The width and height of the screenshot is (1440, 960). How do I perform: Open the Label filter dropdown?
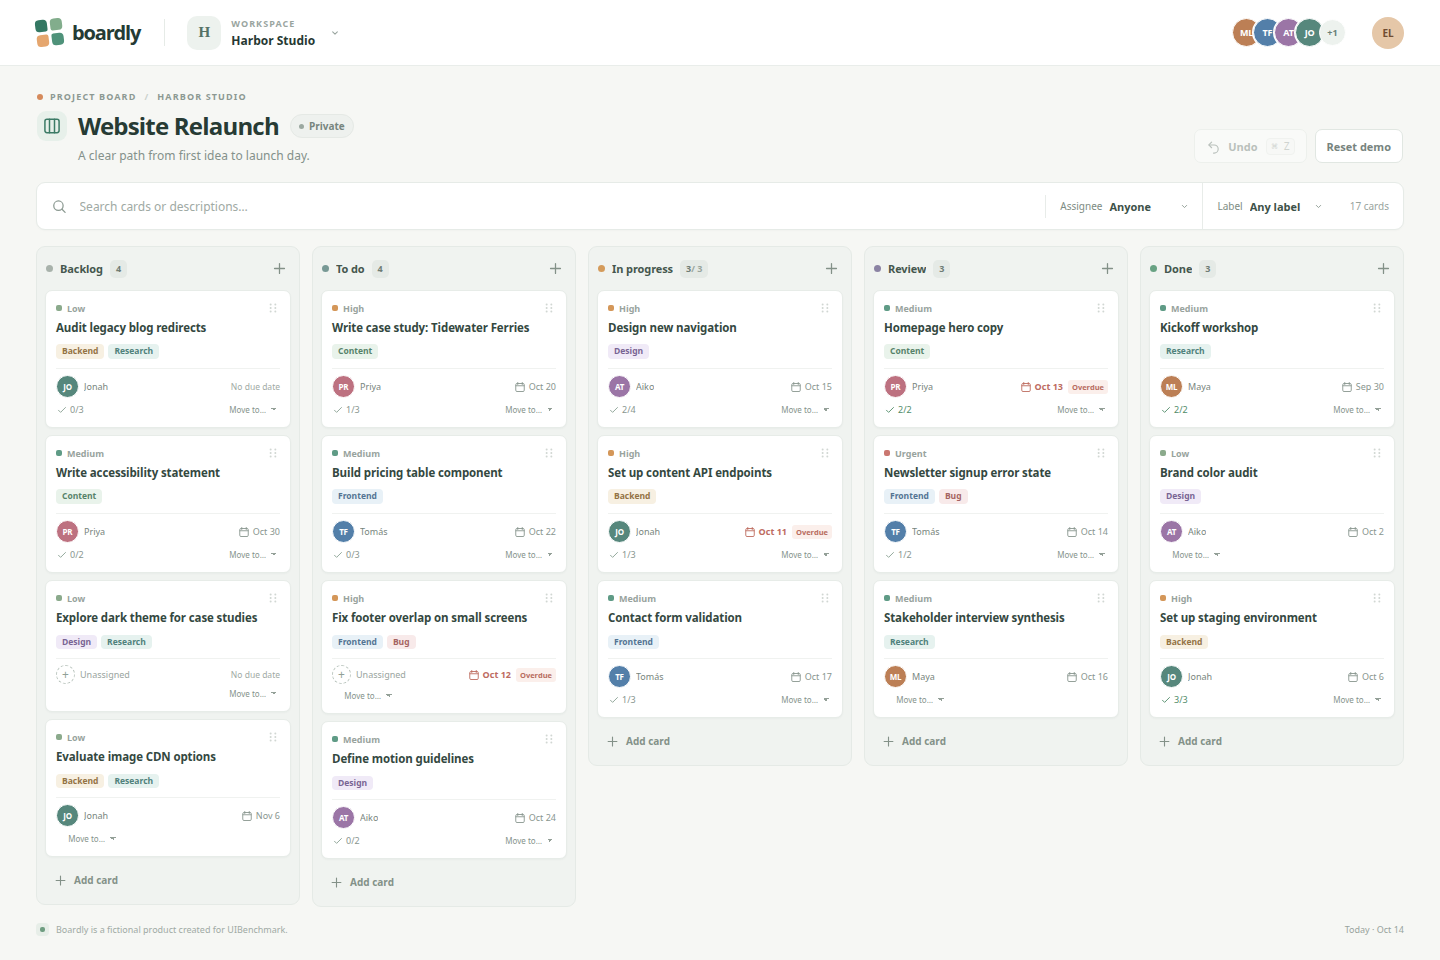pos(1269,207)
